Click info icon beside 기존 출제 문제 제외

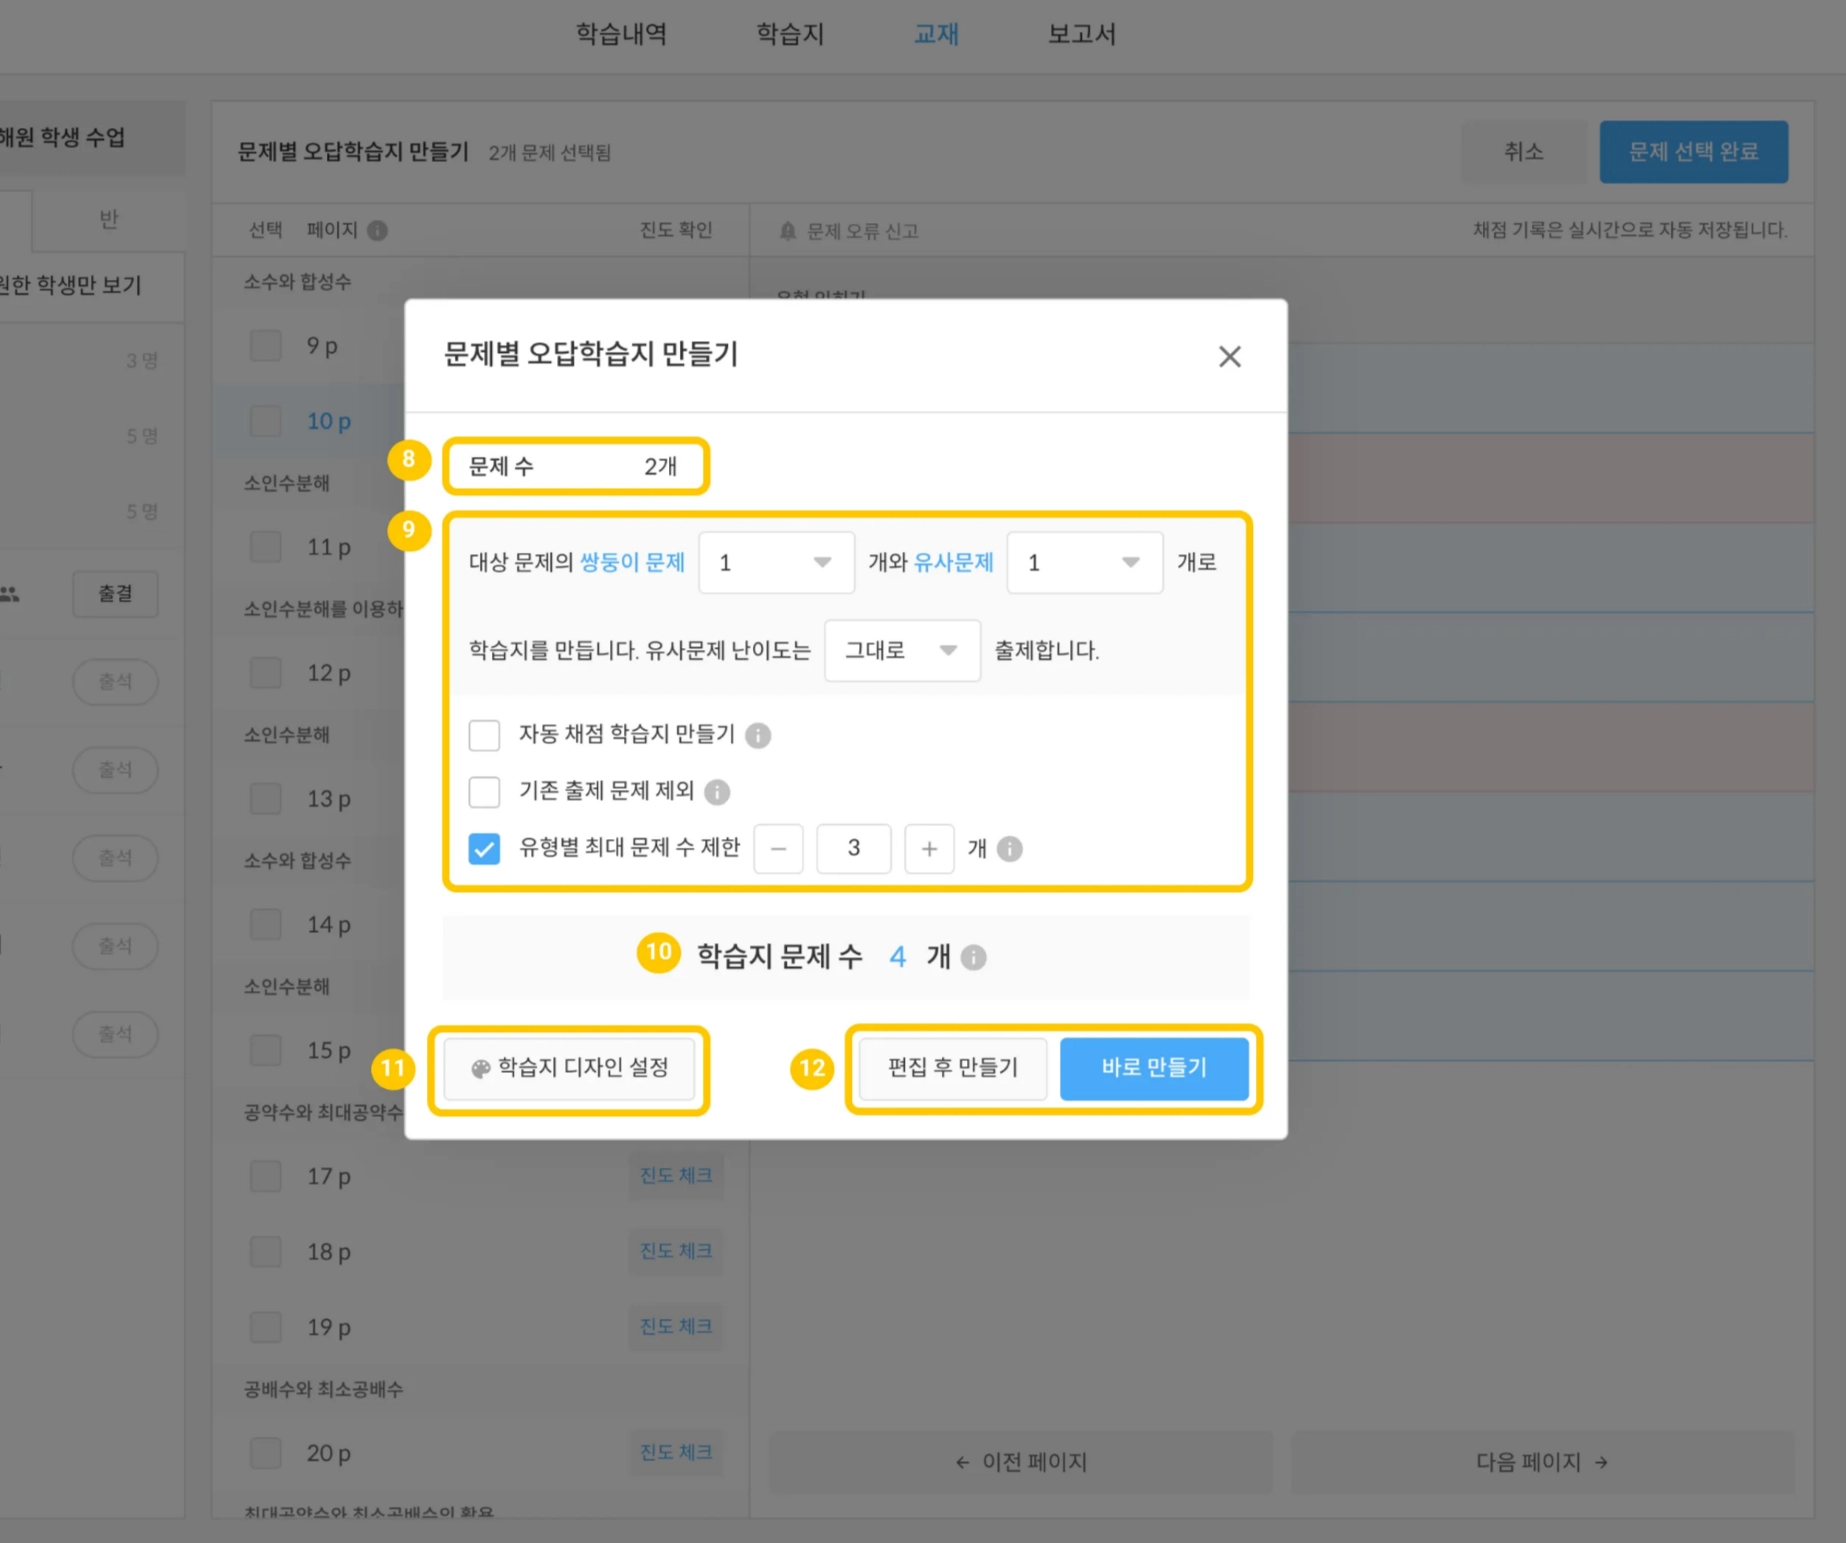coord(717,792)
